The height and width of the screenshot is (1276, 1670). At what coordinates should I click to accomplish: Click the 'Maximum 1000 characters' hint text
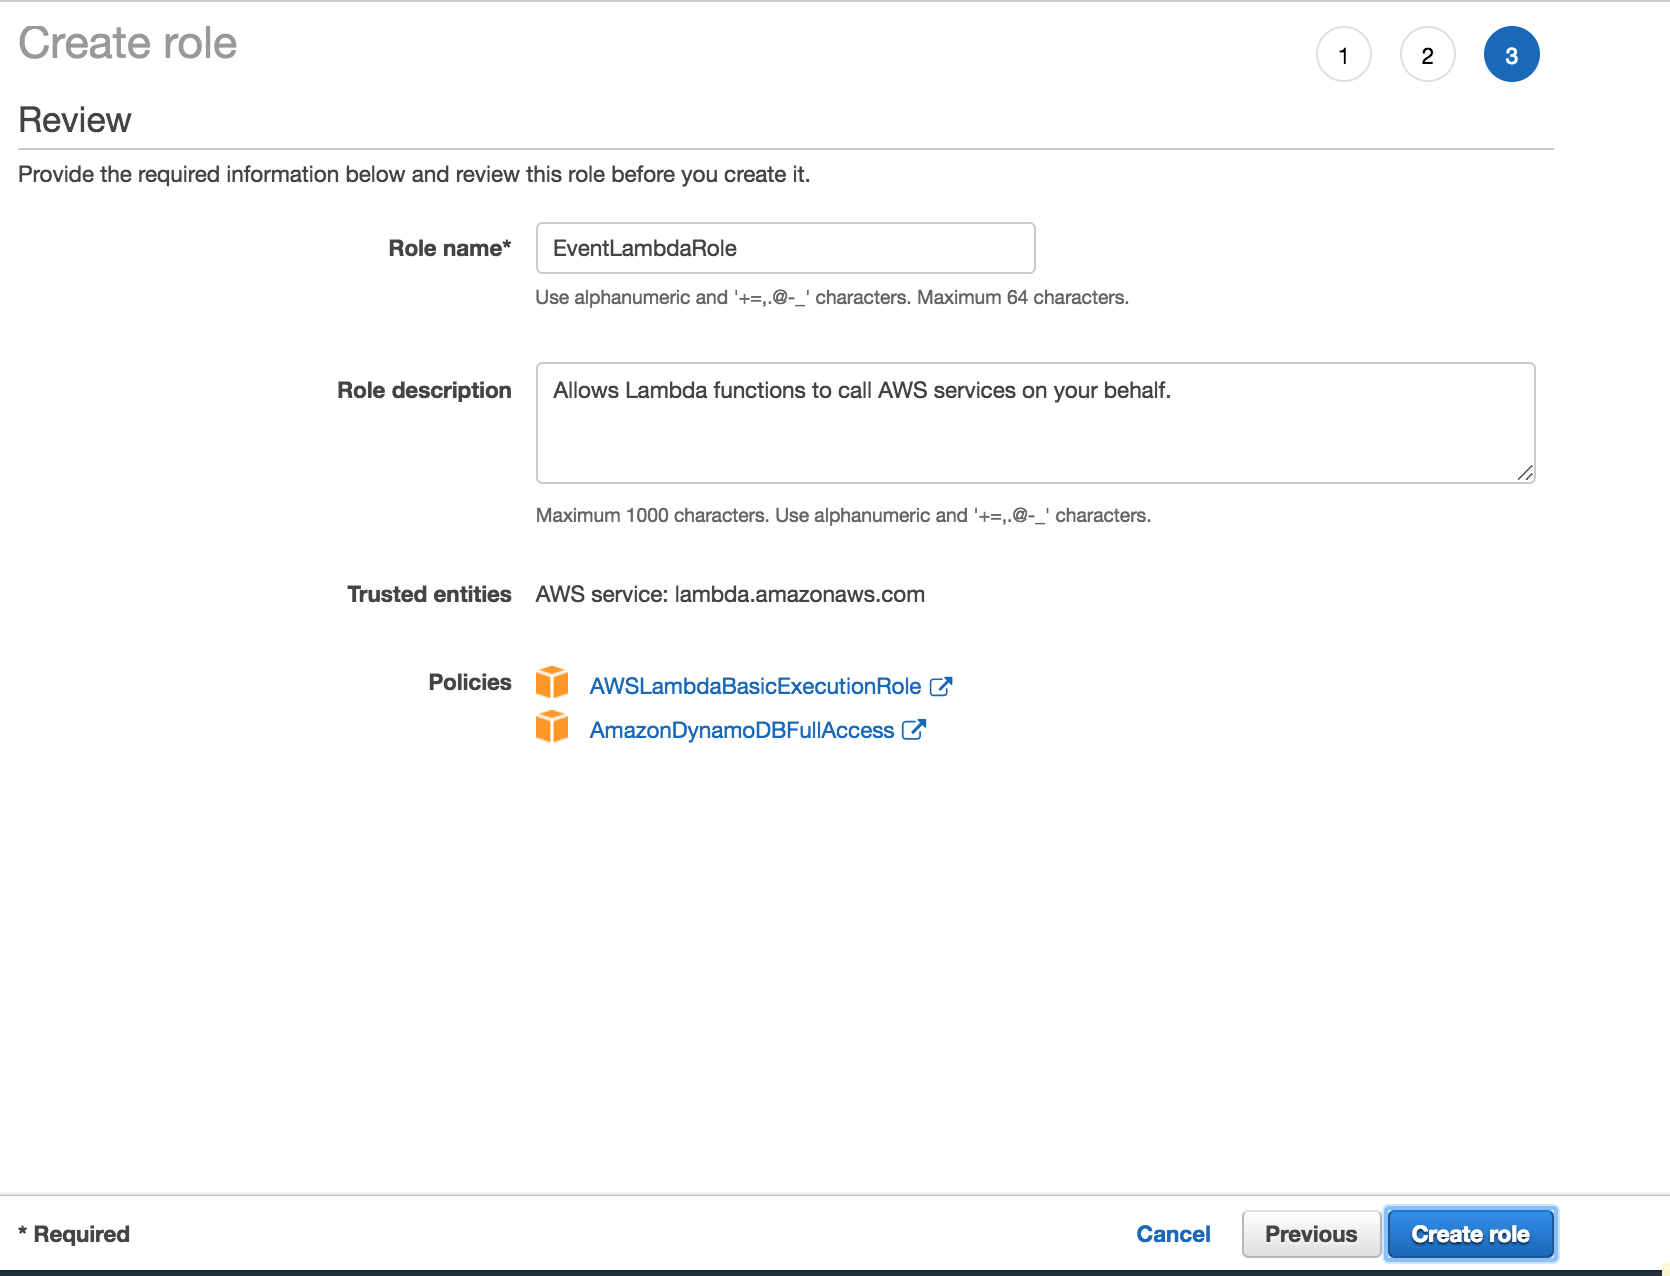click(652, 515)
